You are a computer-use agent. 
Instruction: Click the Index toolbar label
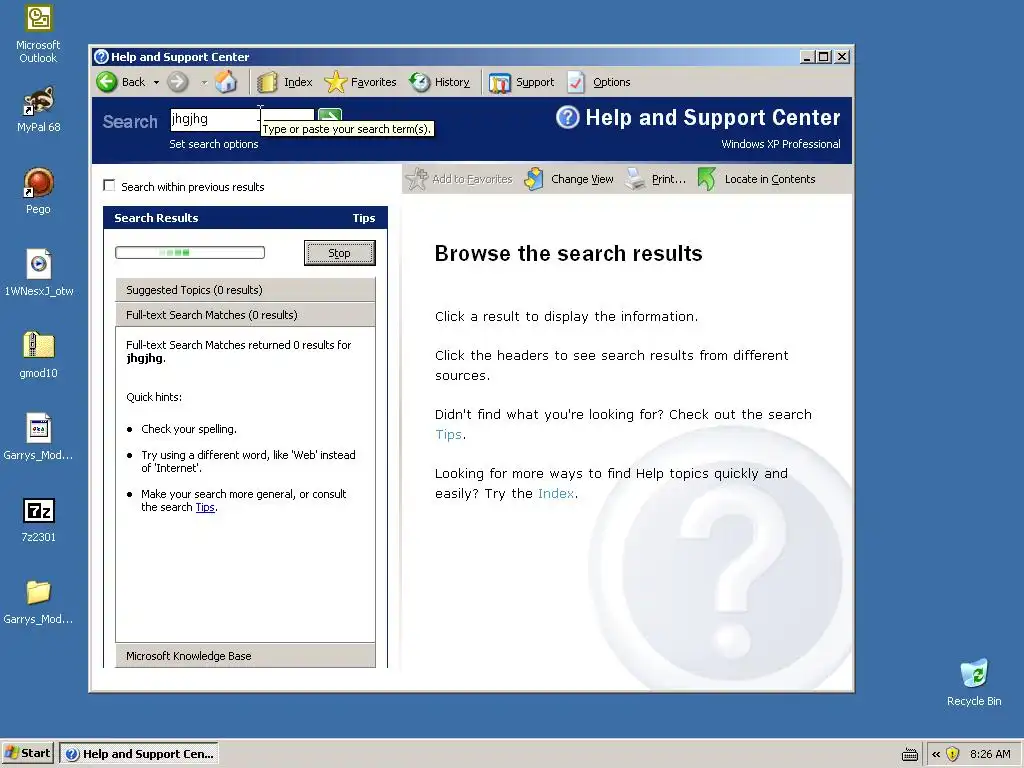[298, 82]
